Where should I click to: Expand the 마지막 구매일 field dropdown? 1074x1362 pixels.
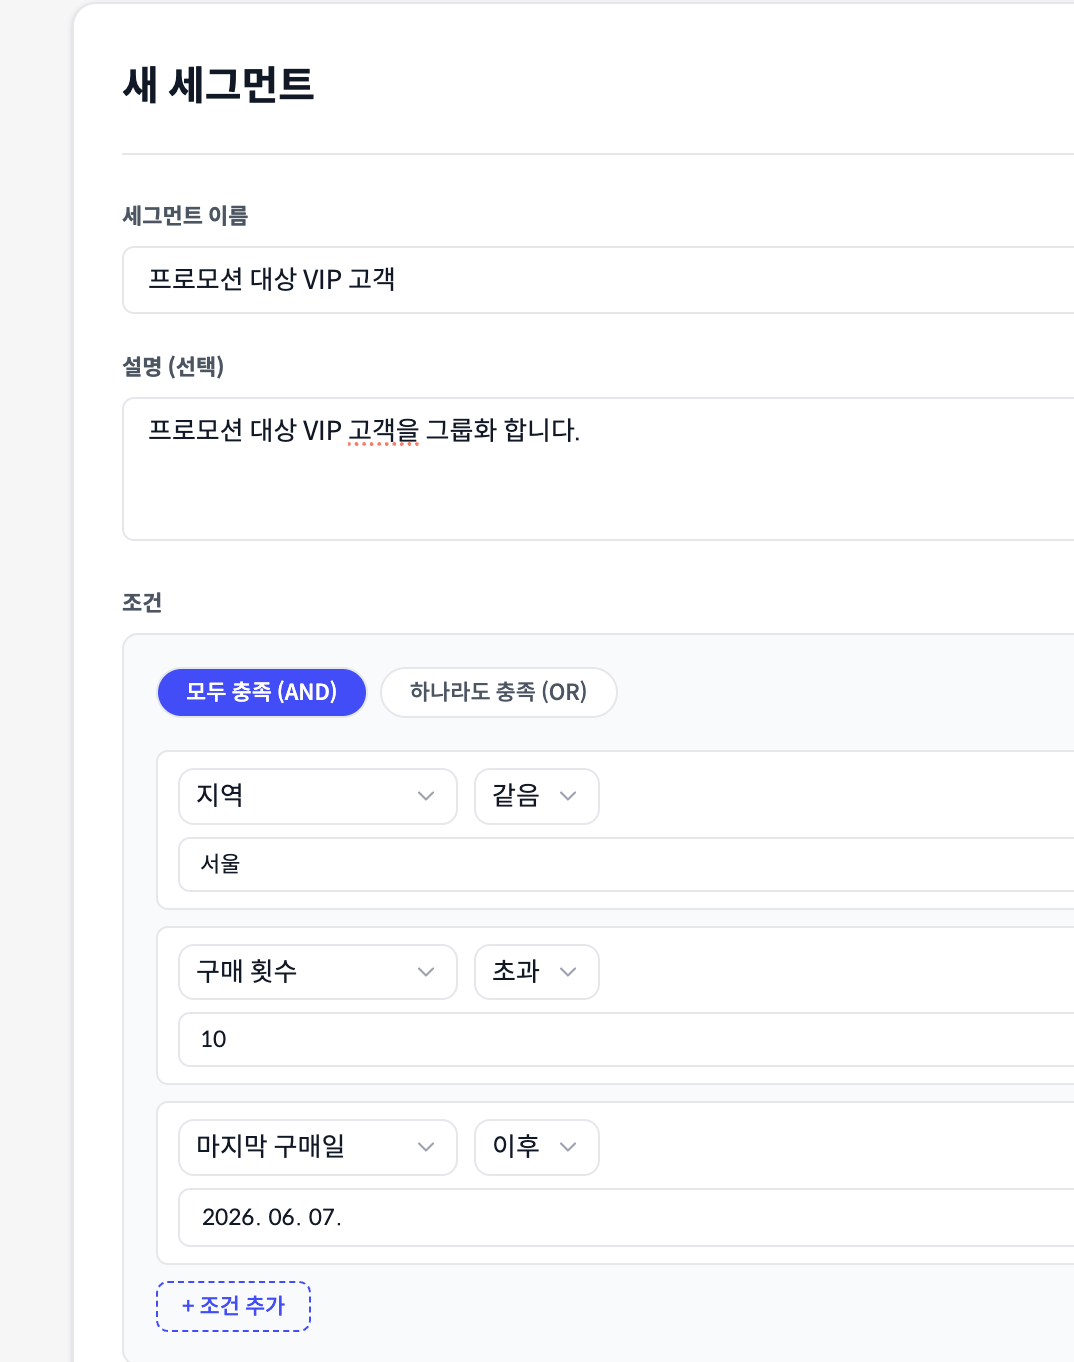317,1147
